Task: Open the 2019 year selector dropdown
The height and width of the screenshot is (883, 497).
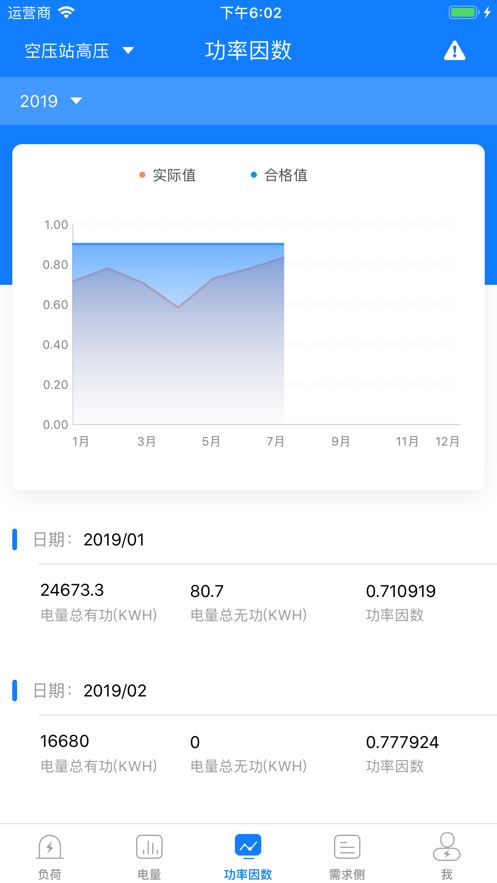Action: [x=51, y=101]
